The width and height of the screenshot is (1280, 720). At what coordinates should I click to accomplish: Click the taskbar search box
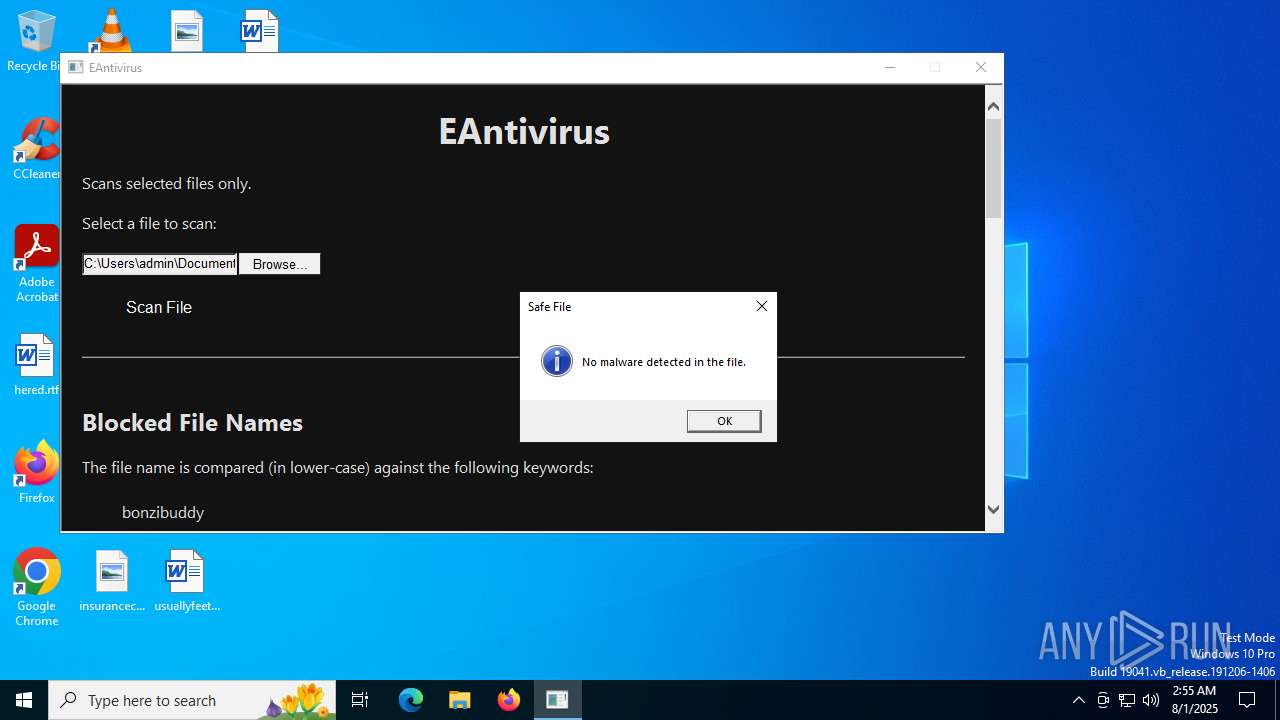coord(193,700)
